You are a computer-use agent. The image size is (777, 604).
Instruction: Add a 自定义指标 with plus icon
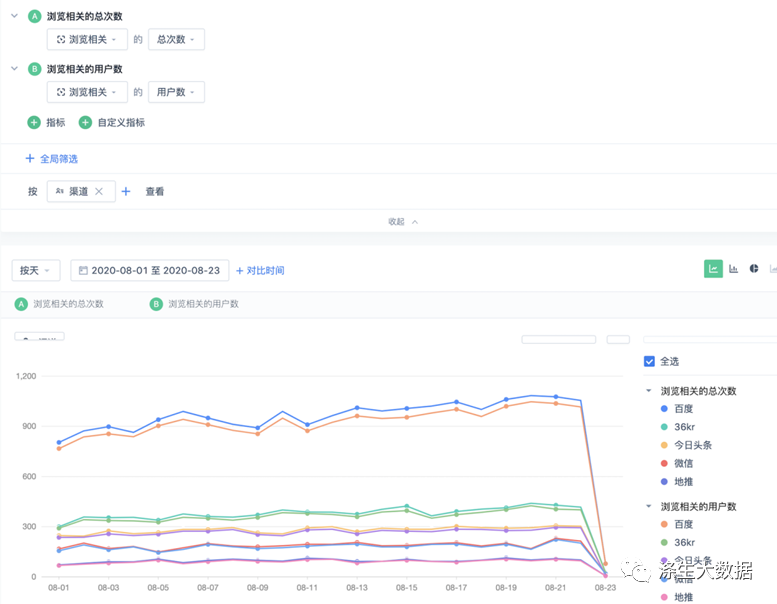85,122
